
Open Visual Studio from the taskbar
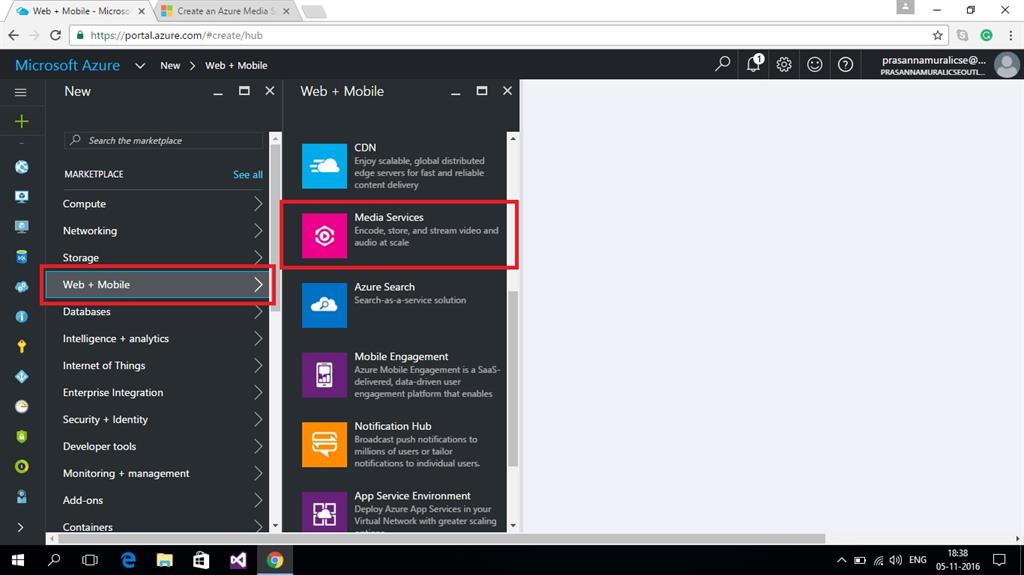[238, 560]
